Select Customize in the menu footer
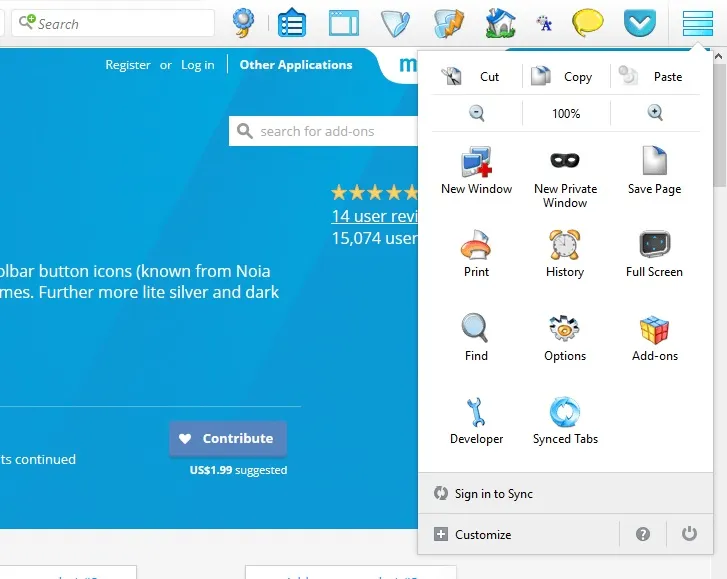This screenshot has height=579, width=727. 482,535
